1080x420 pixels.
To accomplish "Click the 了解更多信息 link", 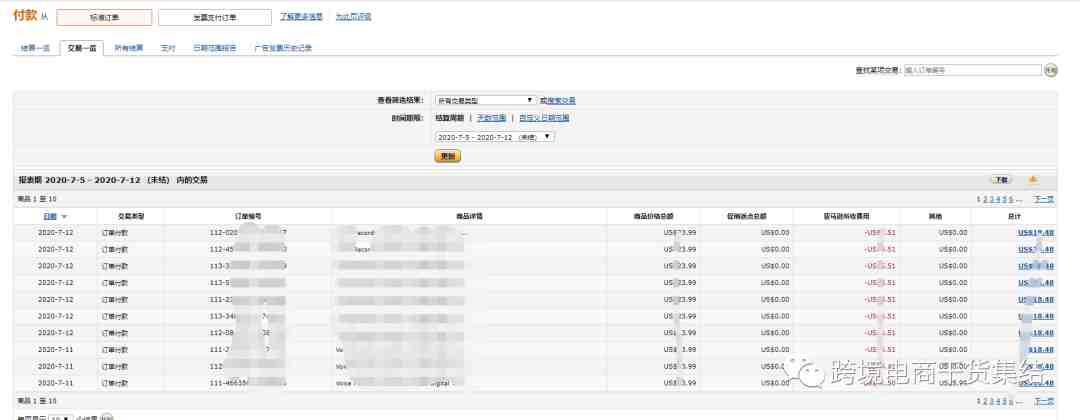I will pos(301,17).
